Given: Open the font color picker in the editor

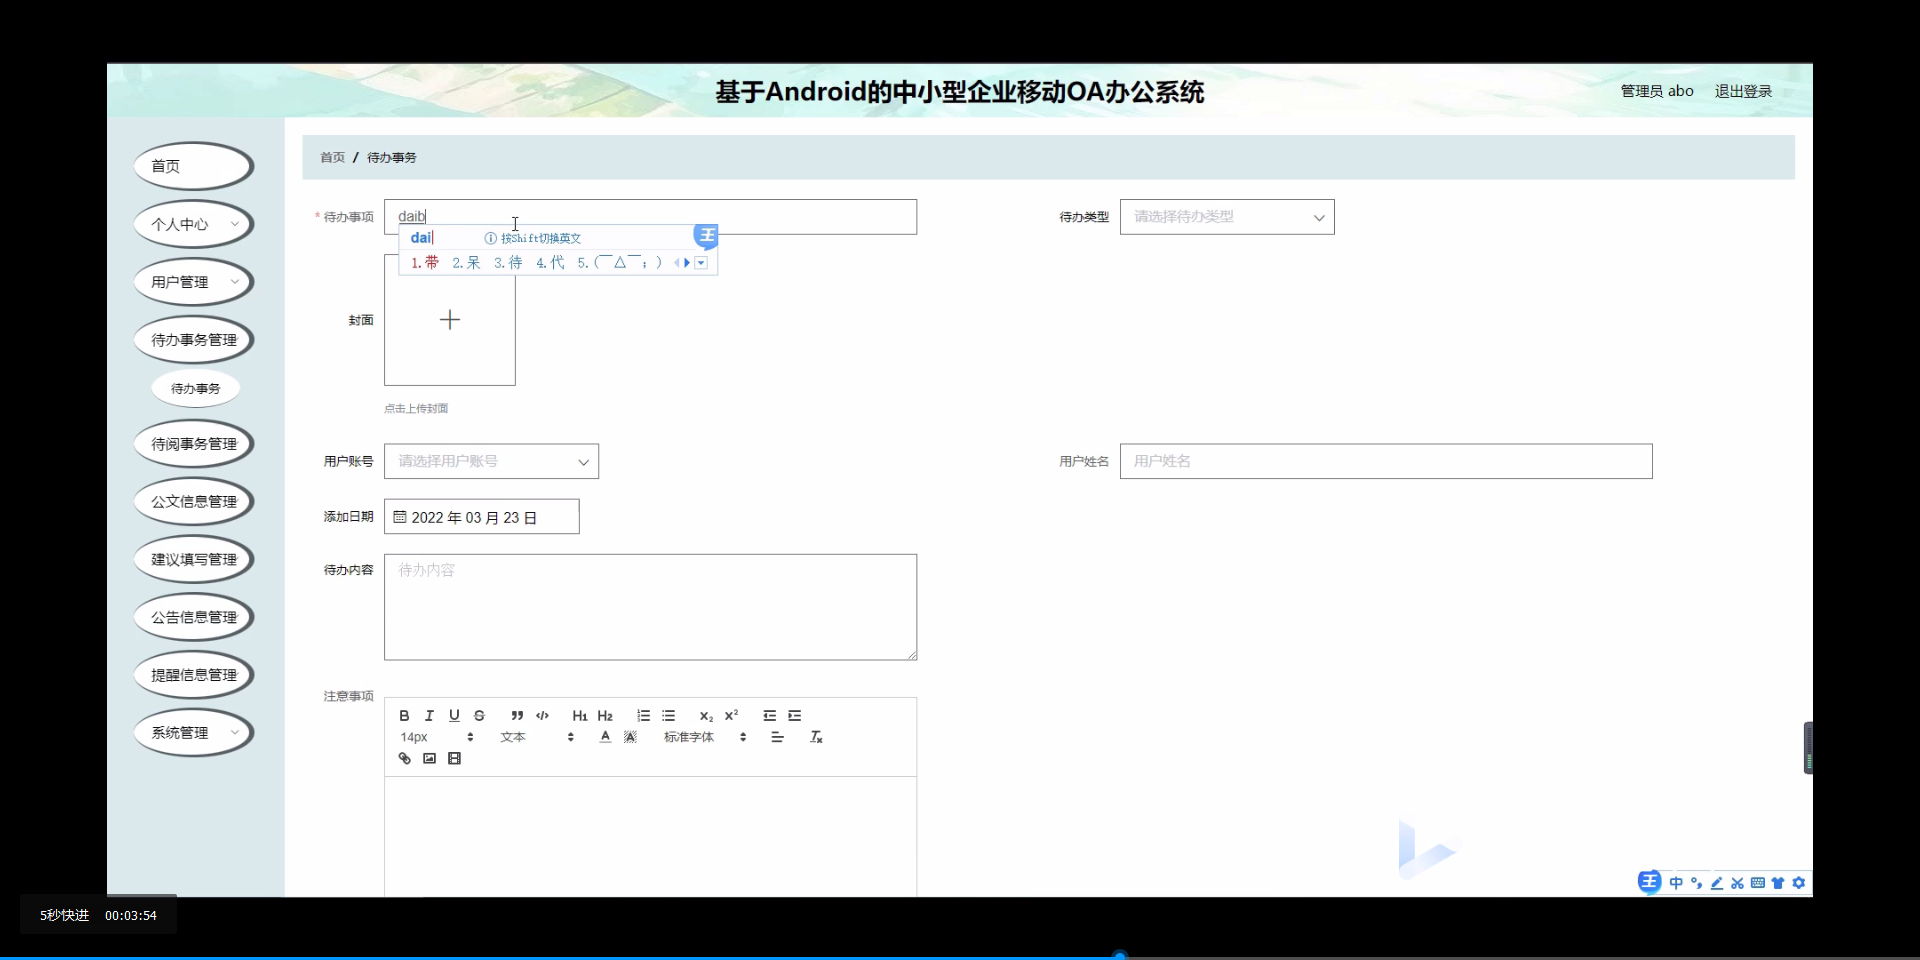Looking at the screenshot, I should coord(605,737).
